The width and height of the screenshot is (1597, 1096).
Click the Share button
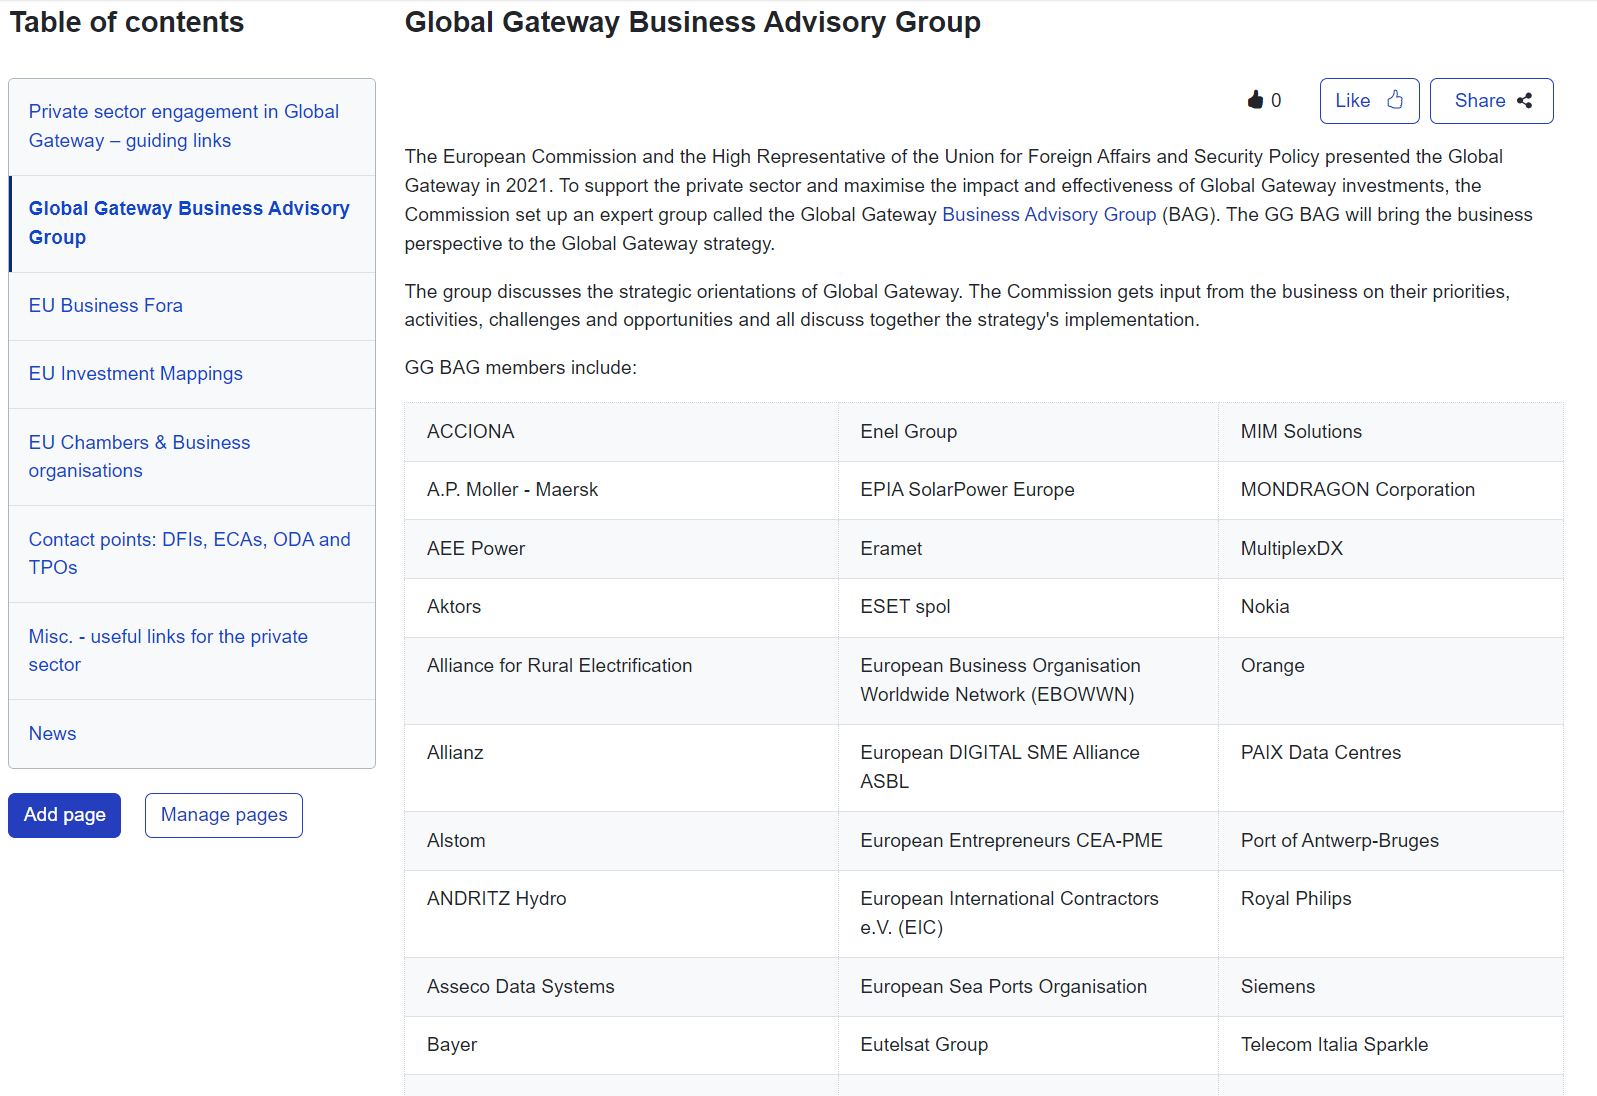coord(1491,101)
